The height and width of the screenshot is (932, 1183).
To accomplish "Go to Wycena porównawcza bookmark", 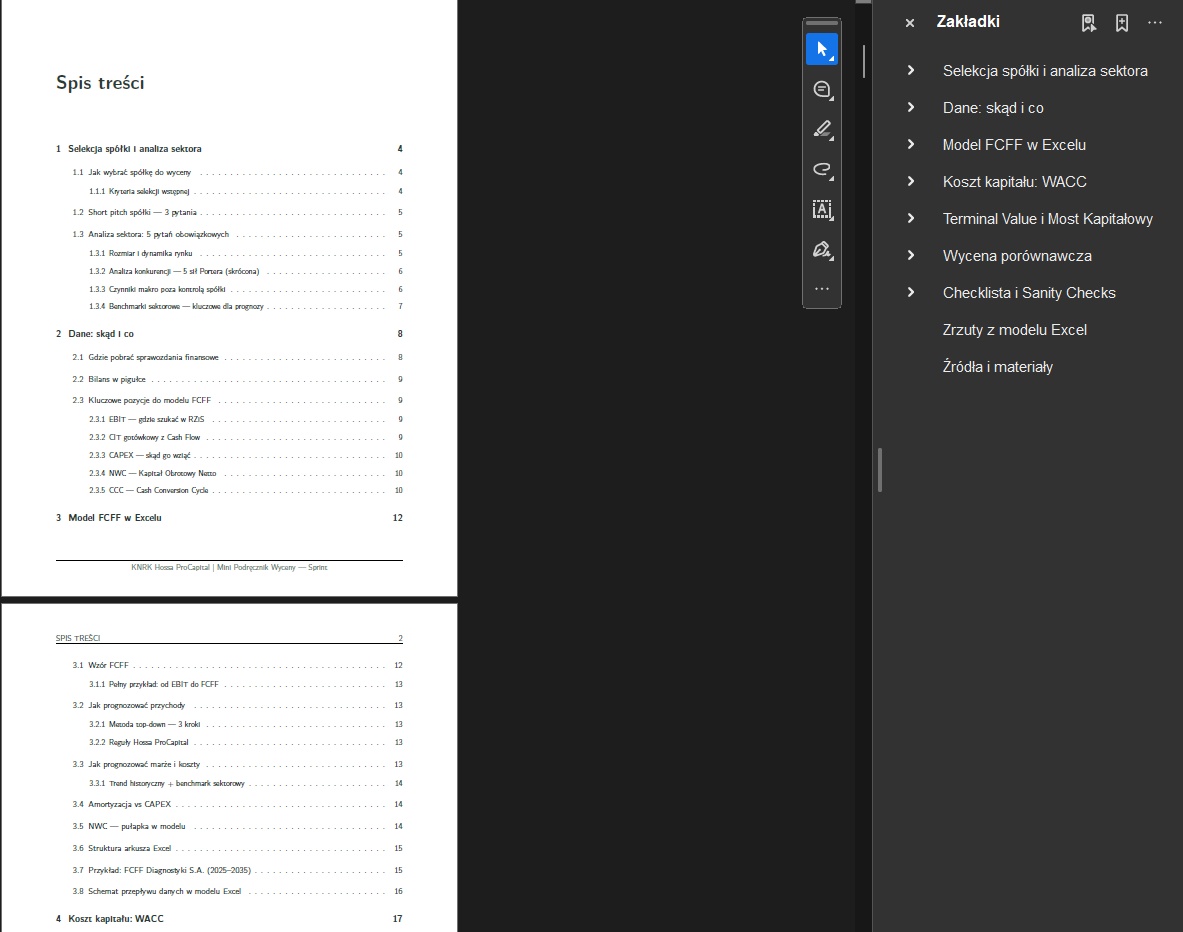I will pyautogui.click(x=1017, y=256).
